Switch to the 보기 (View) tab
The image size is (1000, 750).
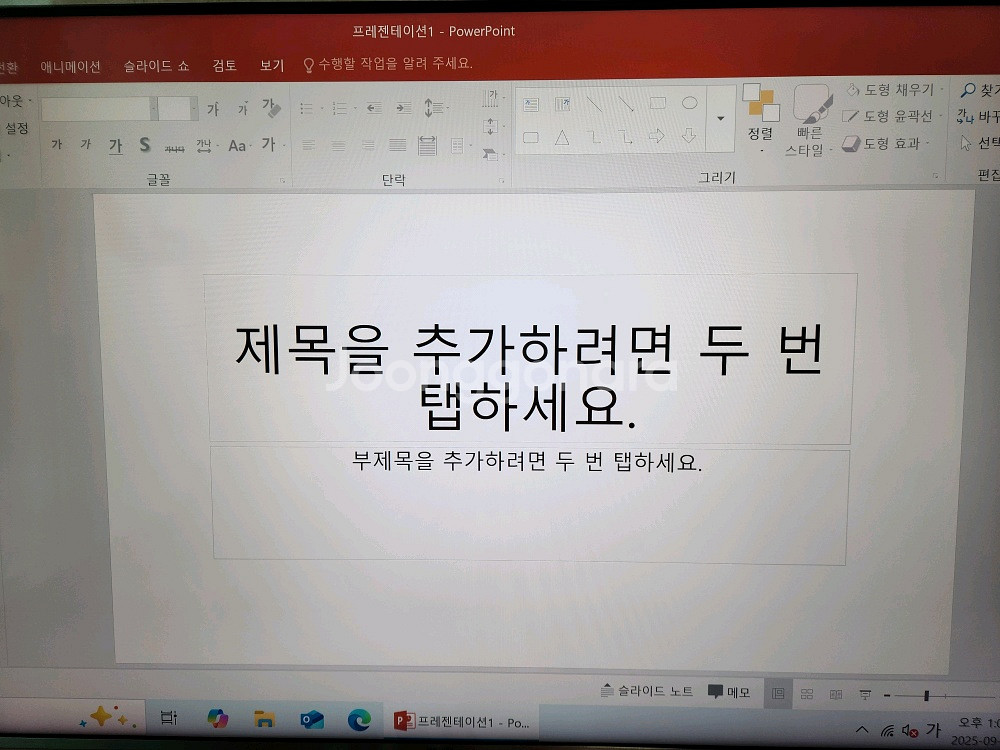click(270, 65)
